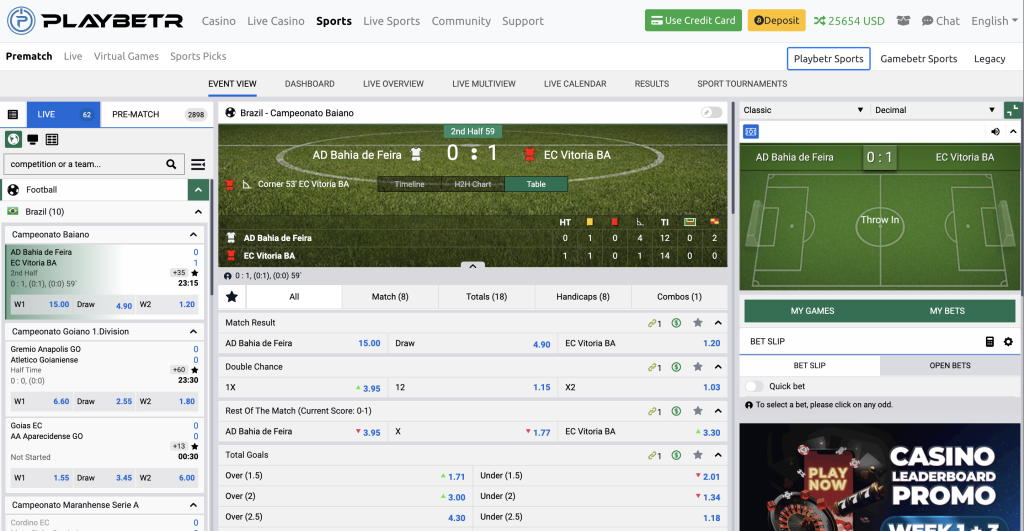Open the sidebar list view icon
The height and width of the screenshot is (531, 1024).
point(12,114)
